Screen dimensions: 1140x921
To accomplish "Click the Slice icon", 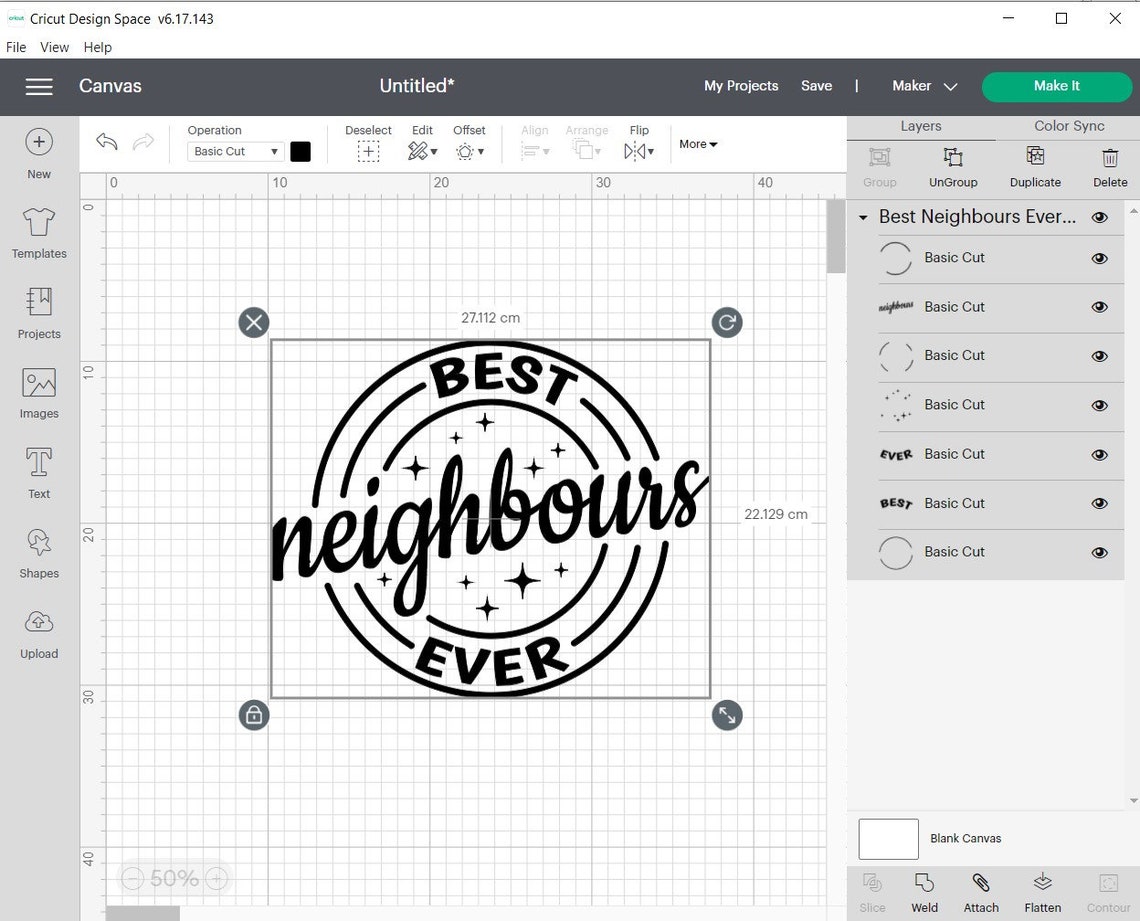I will pyautogui.click(x=872, y=889).
